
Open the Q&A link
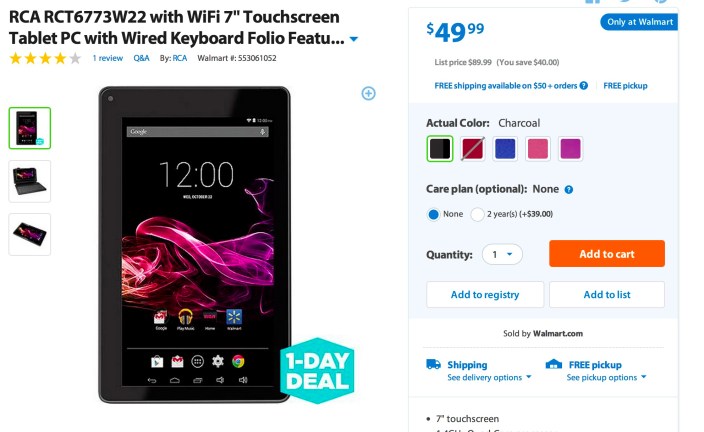(x=141, y=58)
